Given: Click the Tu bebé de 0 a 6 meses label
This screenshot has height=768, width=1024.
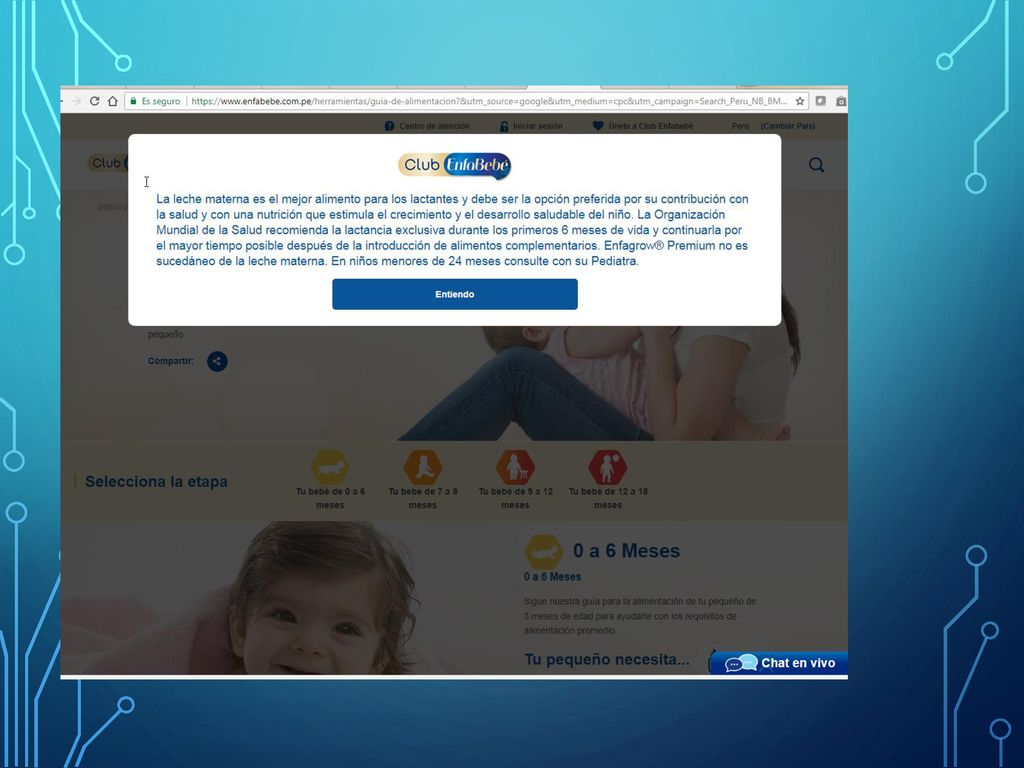Looking at the screenshot, I should pyautogui.click(x=330, y=498).
